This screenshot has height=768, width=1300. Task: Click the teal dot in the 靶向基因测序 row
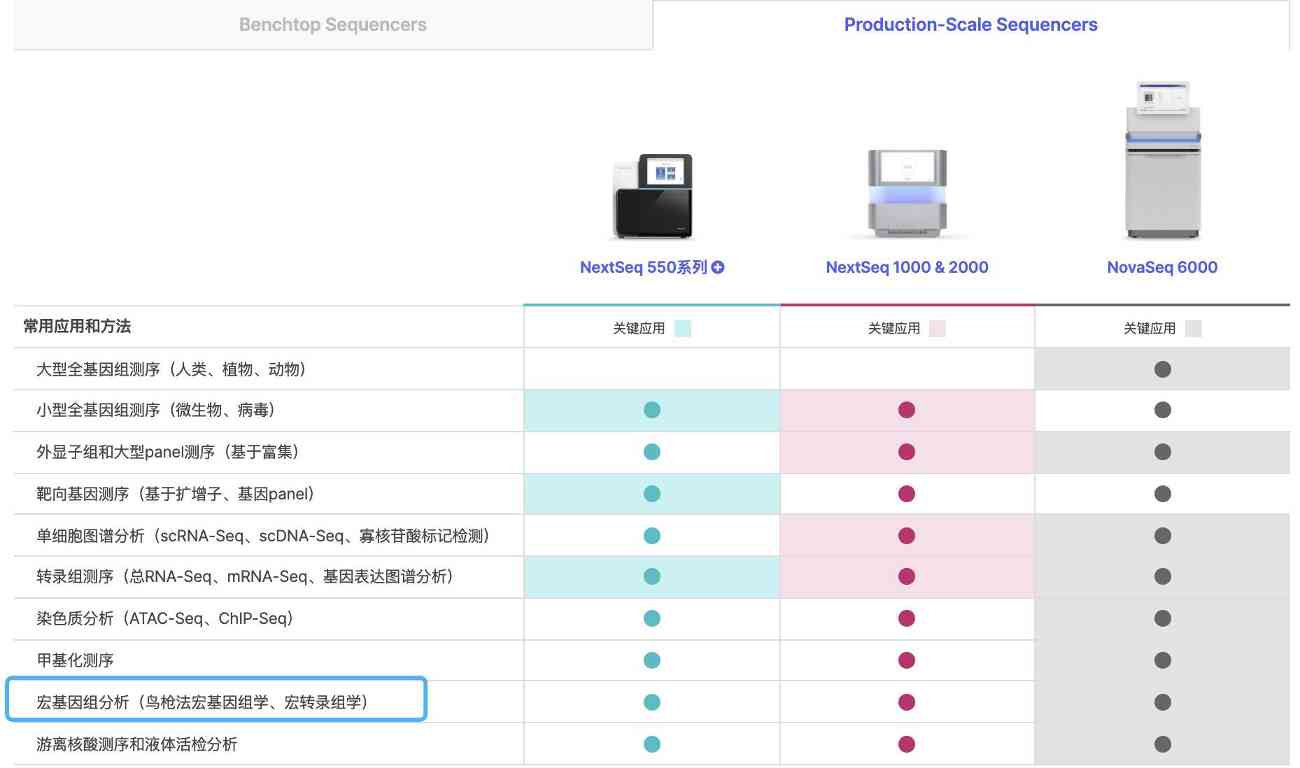coord(652,493)
